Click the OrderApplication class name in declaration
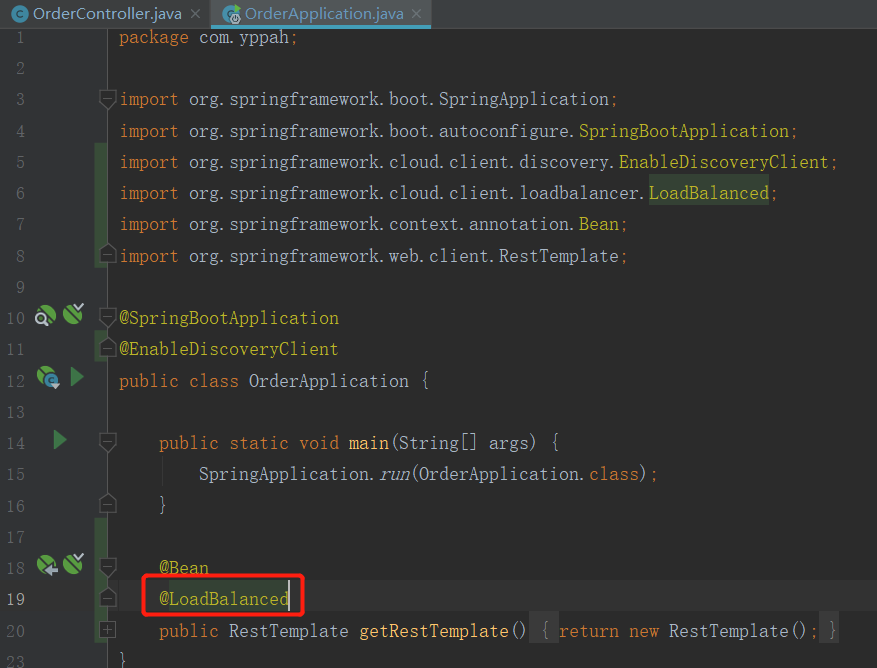877x668 pixels. pyautogui.click(x=329, y=380)
